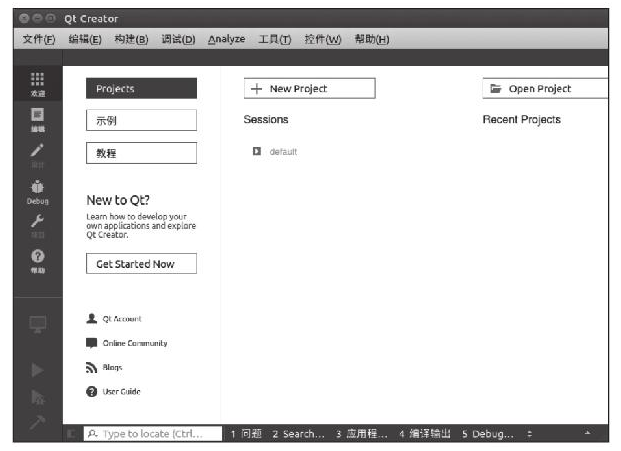Open the Qt Account link
The height and width of the screenshot is (451, 621).
coord(122,319)
